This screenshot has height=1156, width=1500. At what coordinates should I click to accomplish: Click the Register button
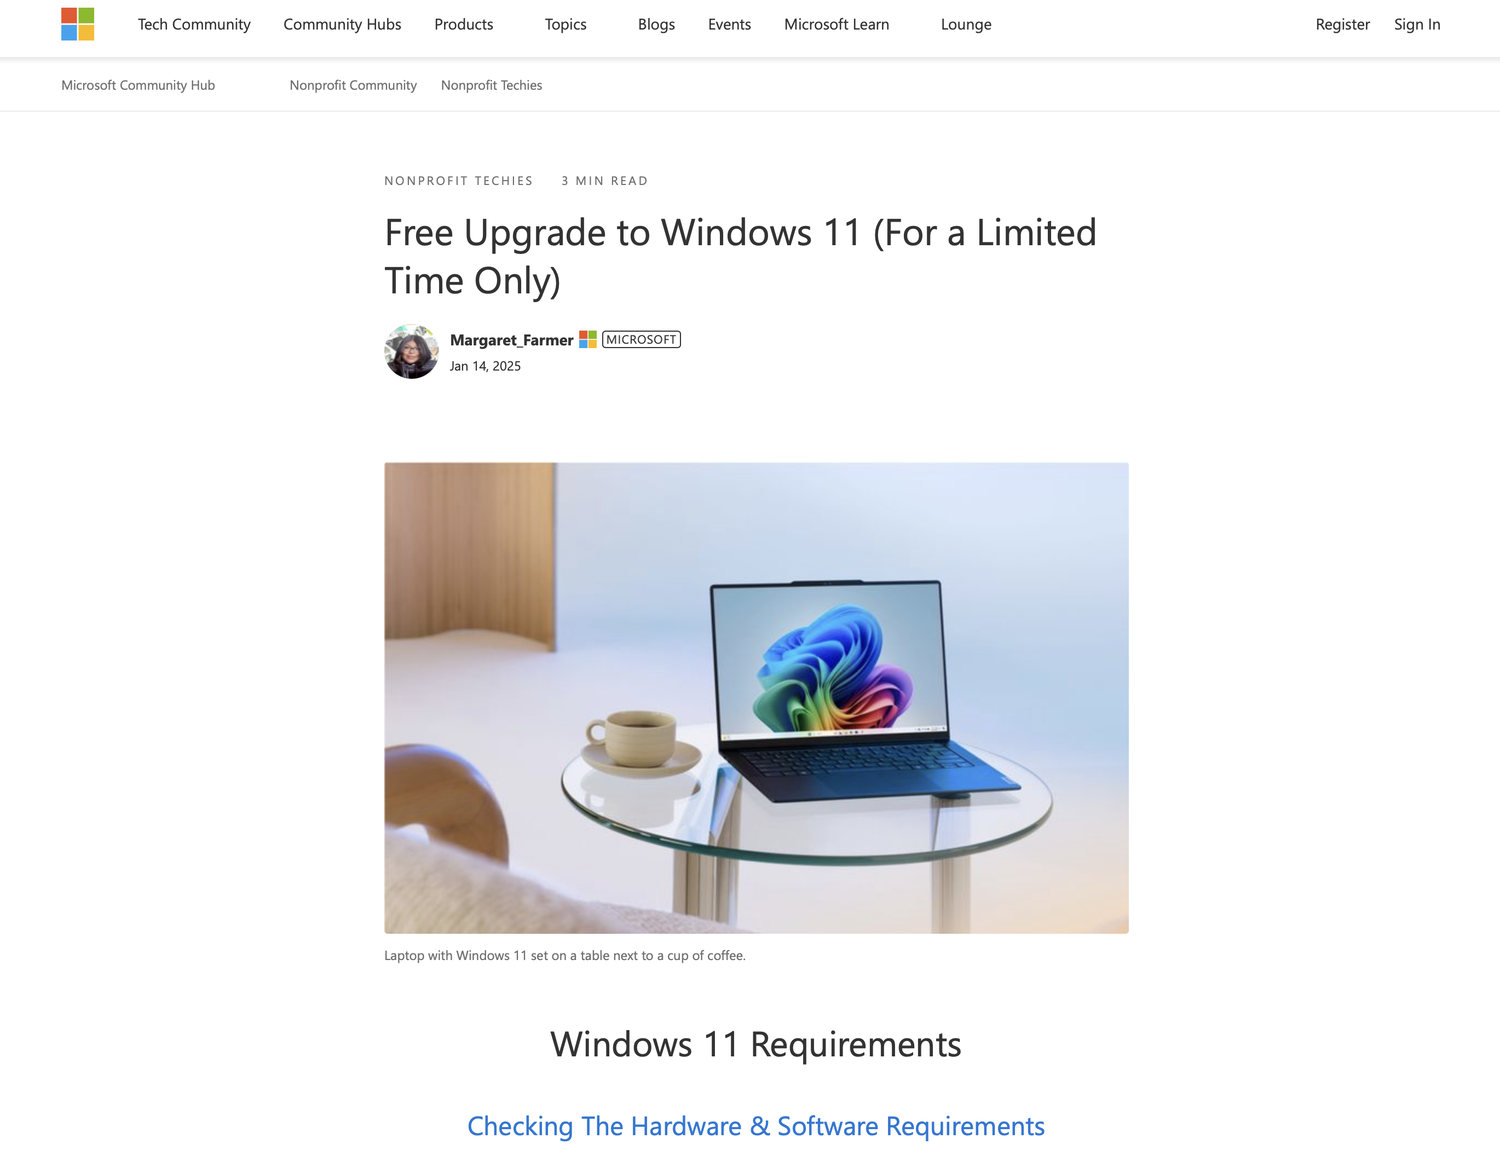[x=1342, y=24]
